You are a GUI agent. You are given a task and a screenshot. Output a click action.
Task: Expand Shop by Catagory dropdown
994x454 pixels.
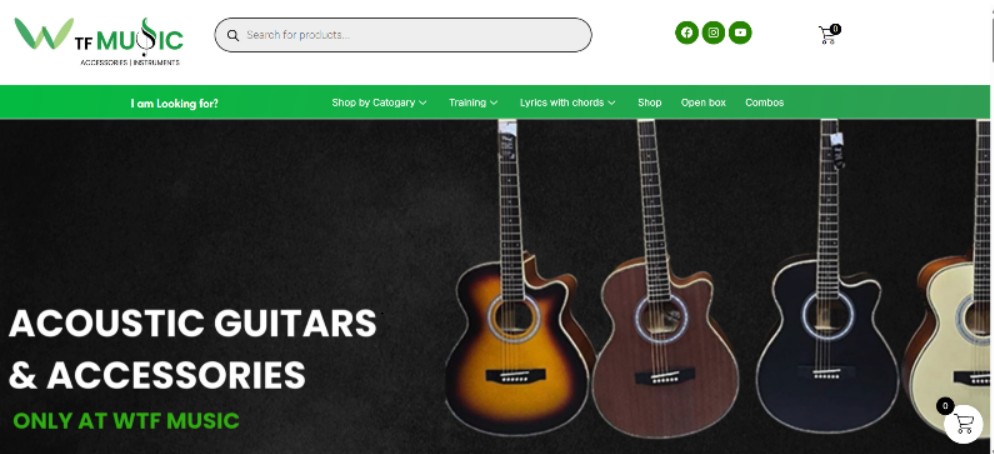click(379, 103)
